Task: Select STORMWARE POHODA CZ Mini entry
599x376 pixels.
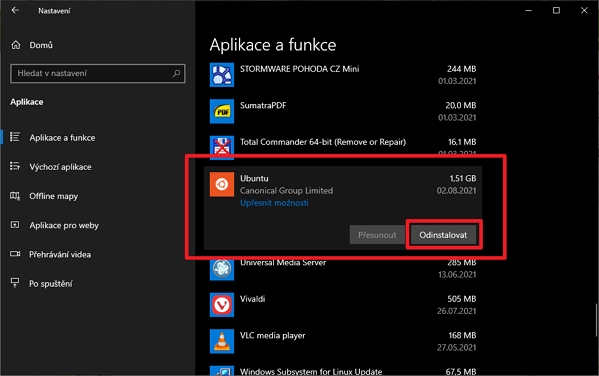Action: click(300, 69)
